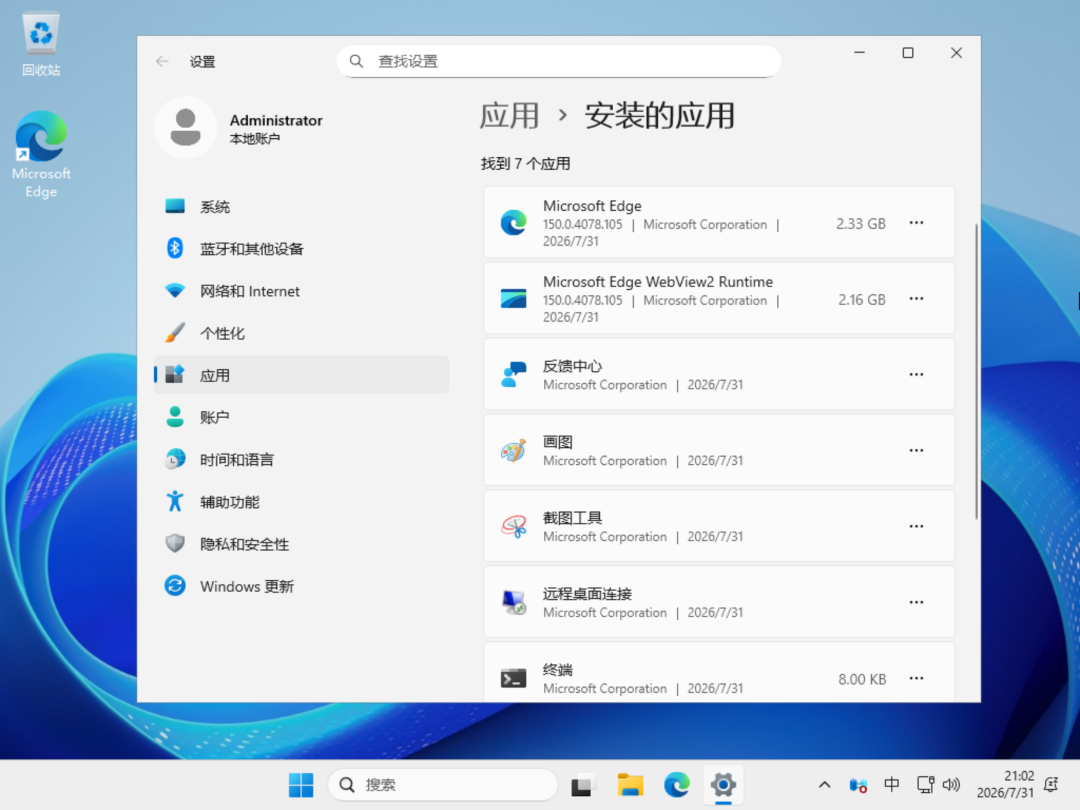The width and height of the screenshot is (1080, 810).
Task: Click the 远程桌面连接 app icon
Action: (x=513, y=602)
